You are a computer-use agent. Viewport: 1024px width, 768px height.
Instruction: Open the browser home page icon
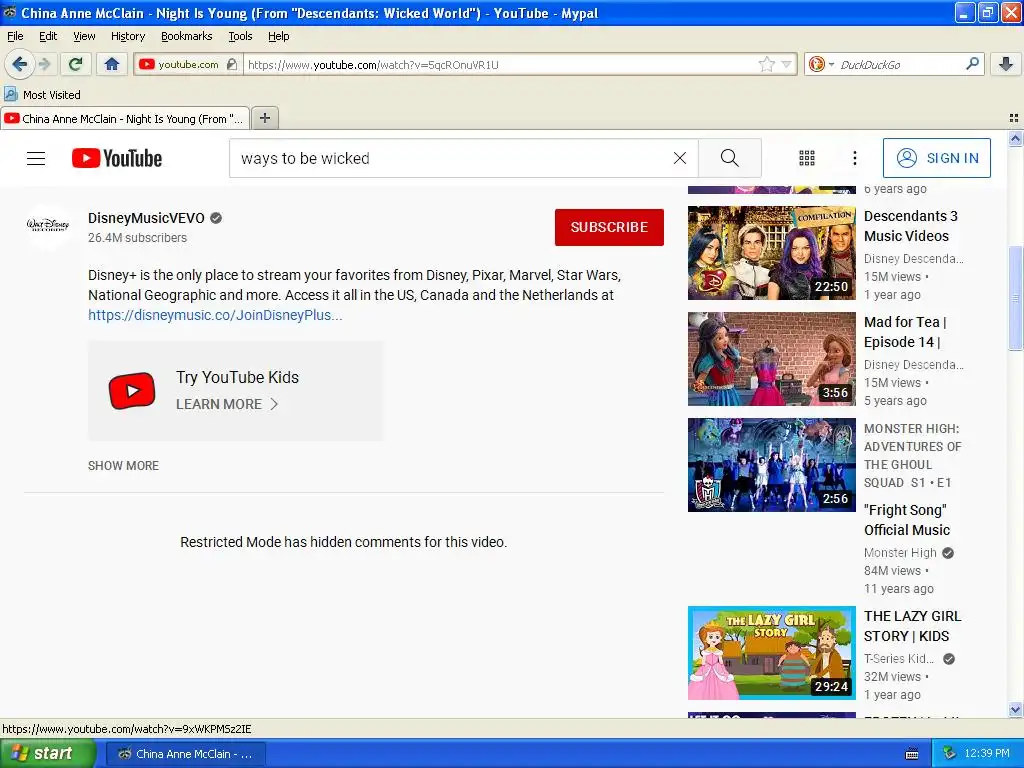point(112,64)
